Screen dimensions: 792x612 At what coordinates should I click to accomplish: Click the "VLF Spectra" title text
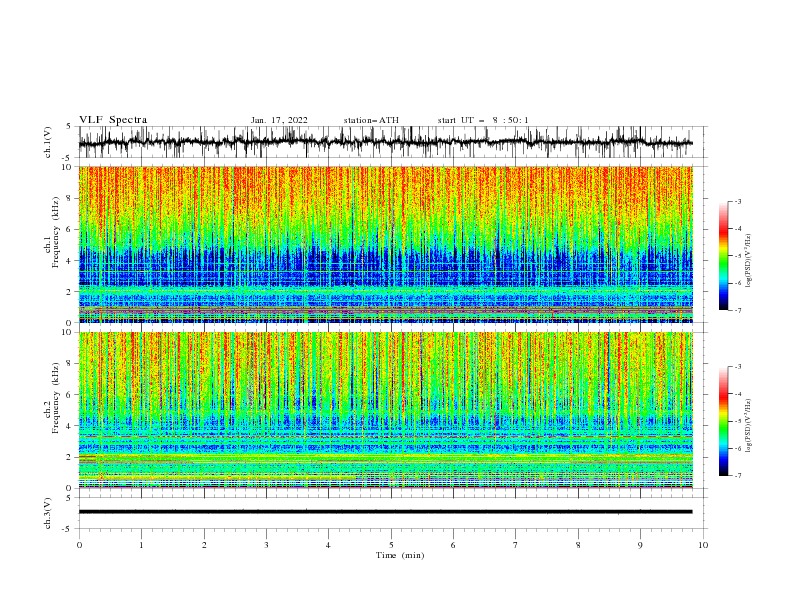[x=113, y=120]
